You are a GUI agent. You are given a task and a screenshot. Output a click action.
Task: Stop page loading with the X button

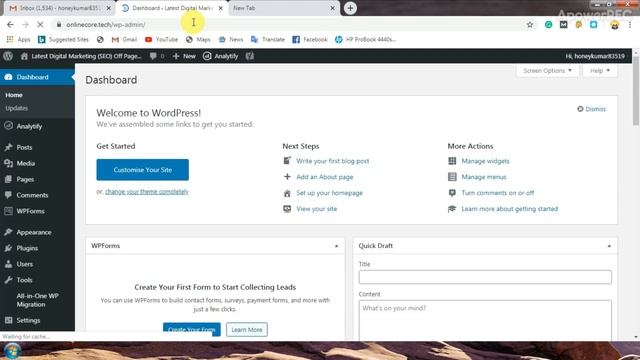pyautogui.click(x=40, y=24)
